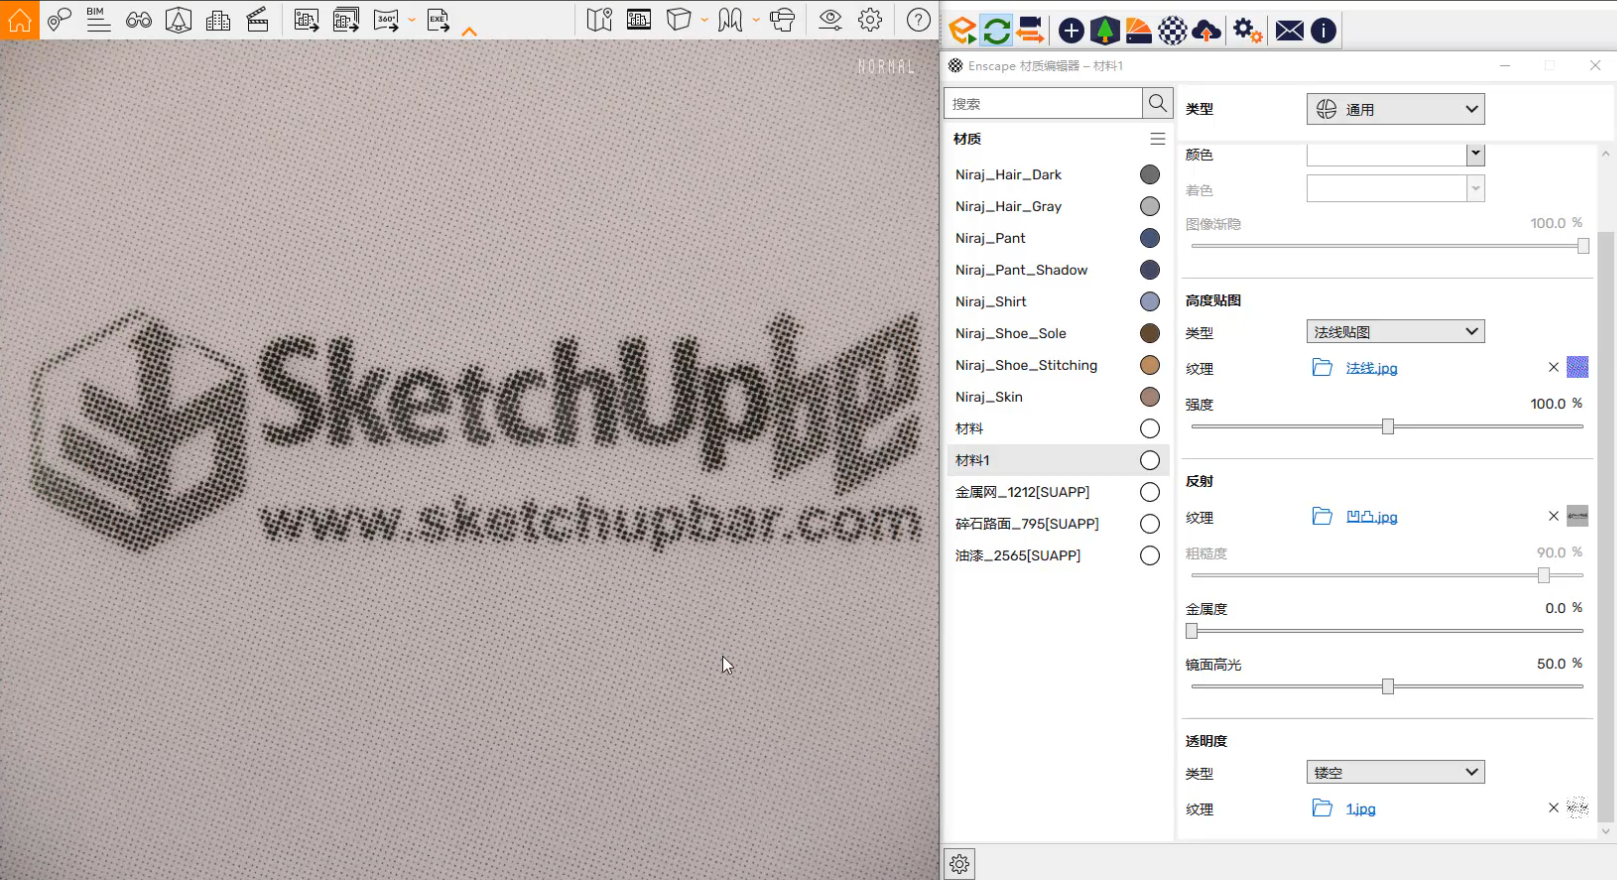
Task: Open the visual settings eye icon
Action: pos(830,20)
